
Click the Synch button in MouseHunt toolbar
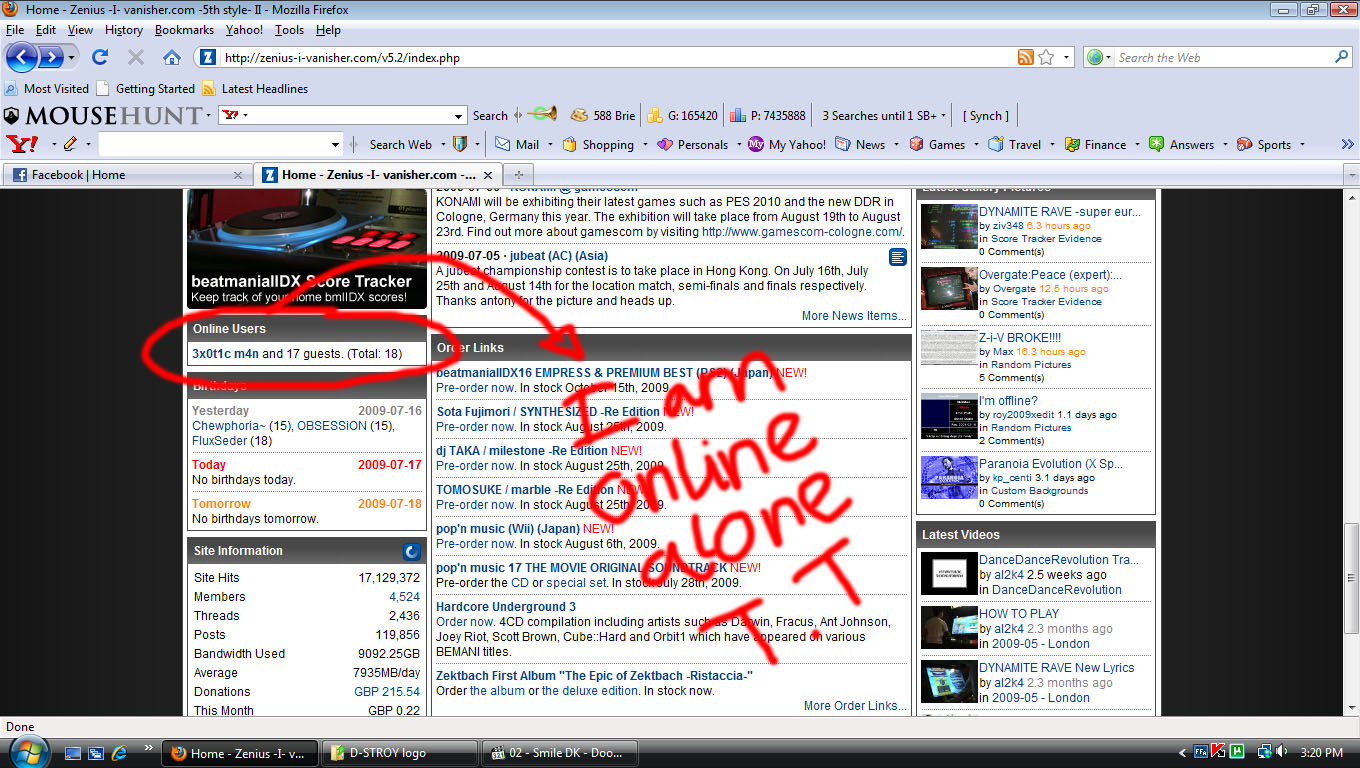coord(986,116)
